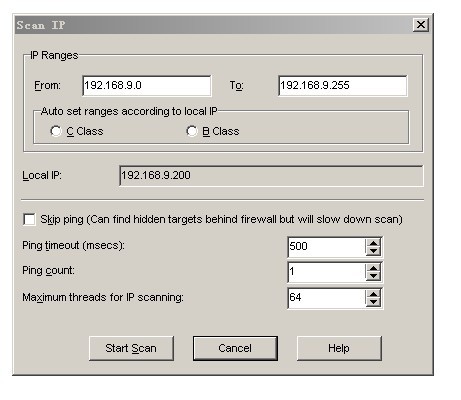Viewport: 461px width, 400px height.
Task: Select the B Class radio button
Action: (192, 131)
